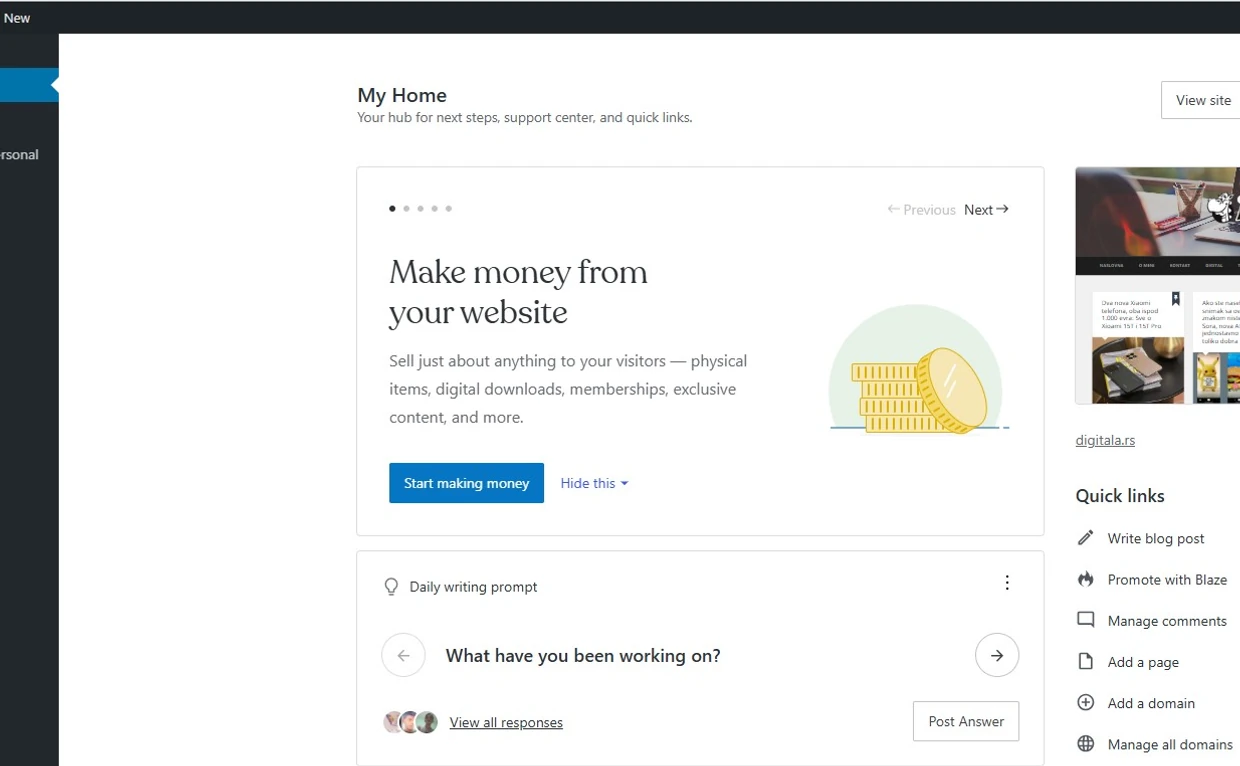Click the speech bubble Manage comments icon
This screenshot has height=766, width=1240.
click(1085, 620)
